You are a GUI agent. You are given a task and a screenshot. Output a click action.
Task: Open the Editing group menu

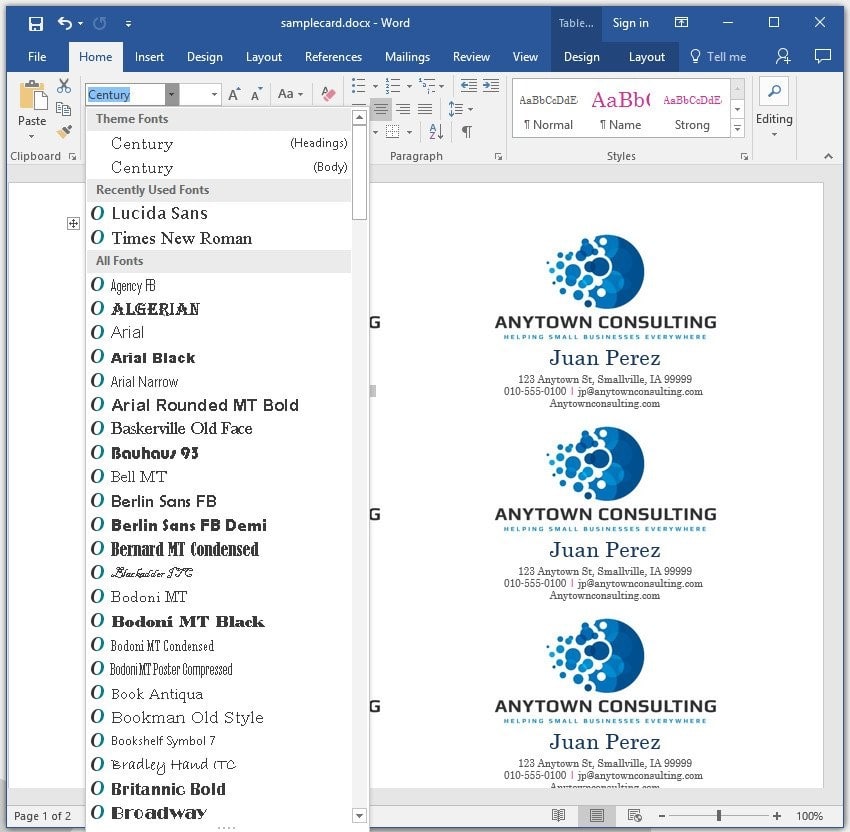tap(774, 108)
